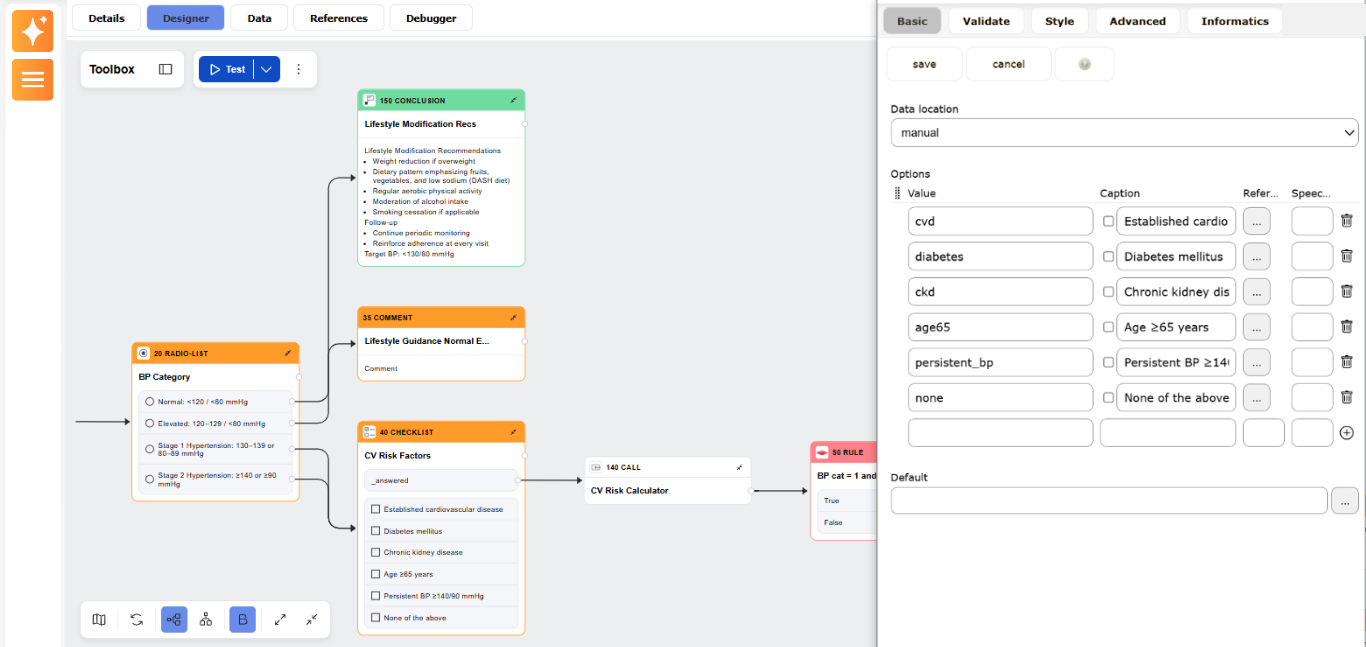This screenshot has height=647, width=1366.
Task: Select Elevated BP radio option
Action: pyautogui.click(x=150, y=423)
